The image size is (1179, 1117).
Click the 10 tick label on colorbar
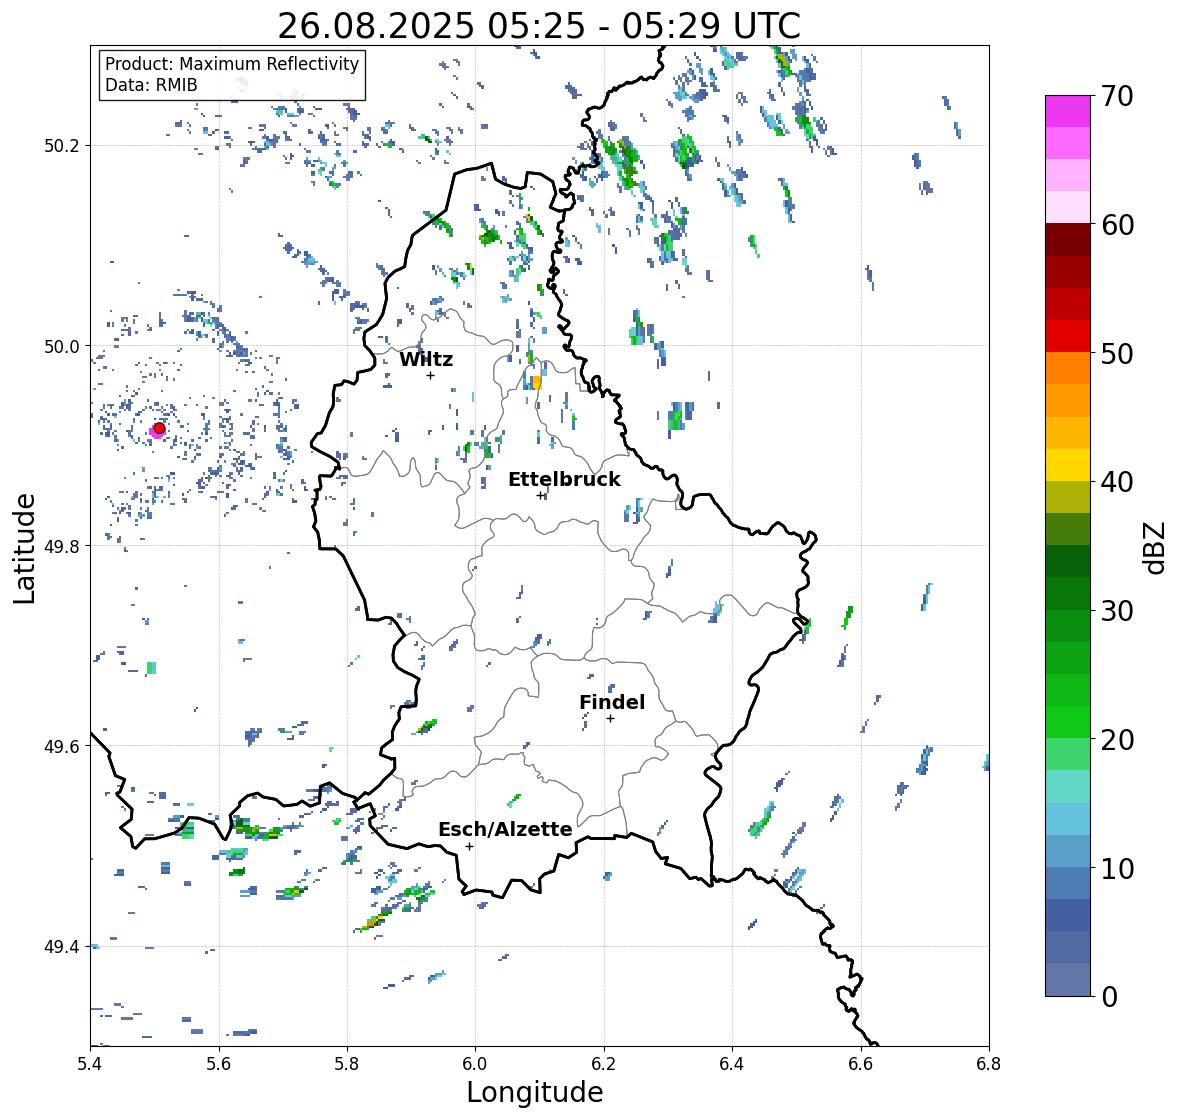click(1117, 868)
